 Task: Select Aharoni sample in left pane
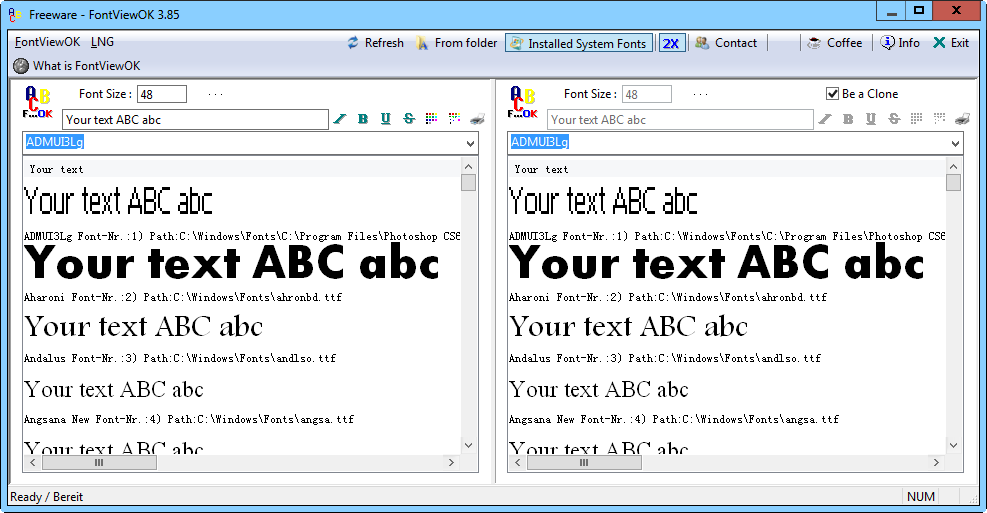[x=232, y=262]
